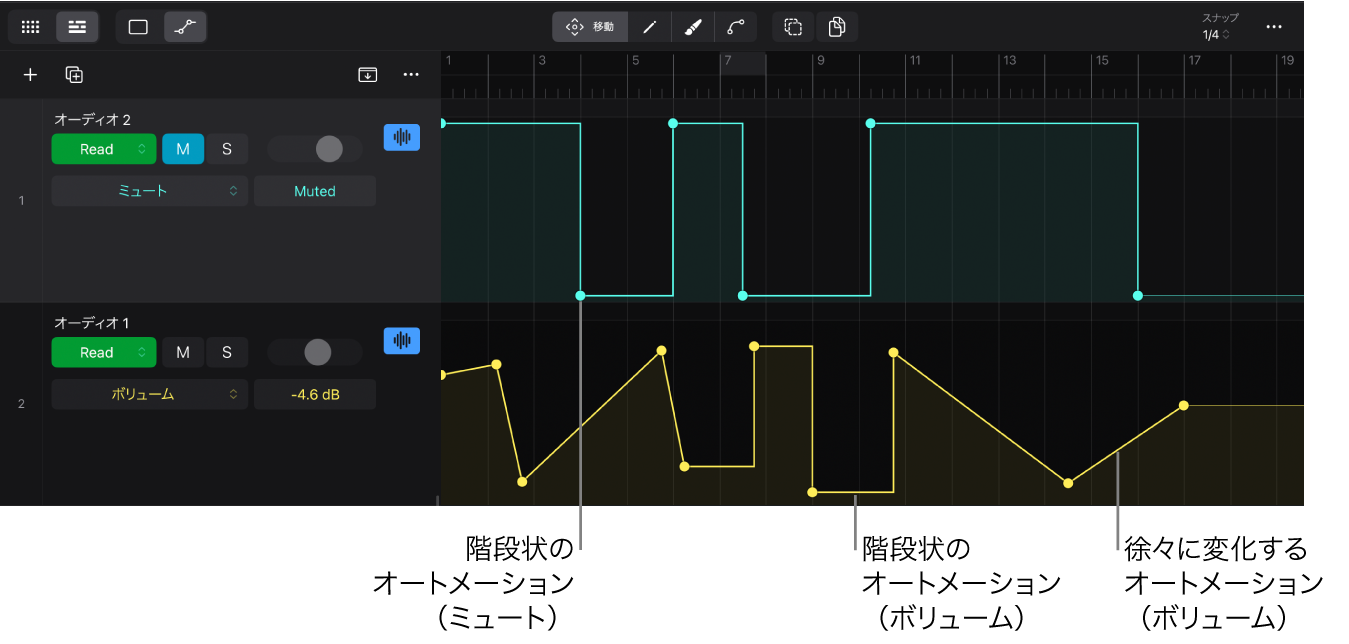This screenshot has height=644, width=1349.
Task: Open Read automation mode menu on オーディオ 2
Action: click(x=104, y=149)
